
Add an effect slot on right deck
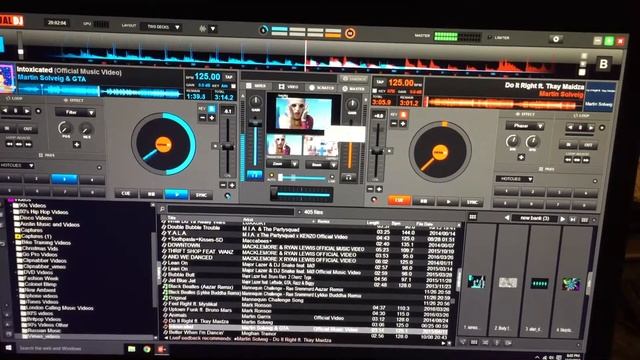click(521, 157)
